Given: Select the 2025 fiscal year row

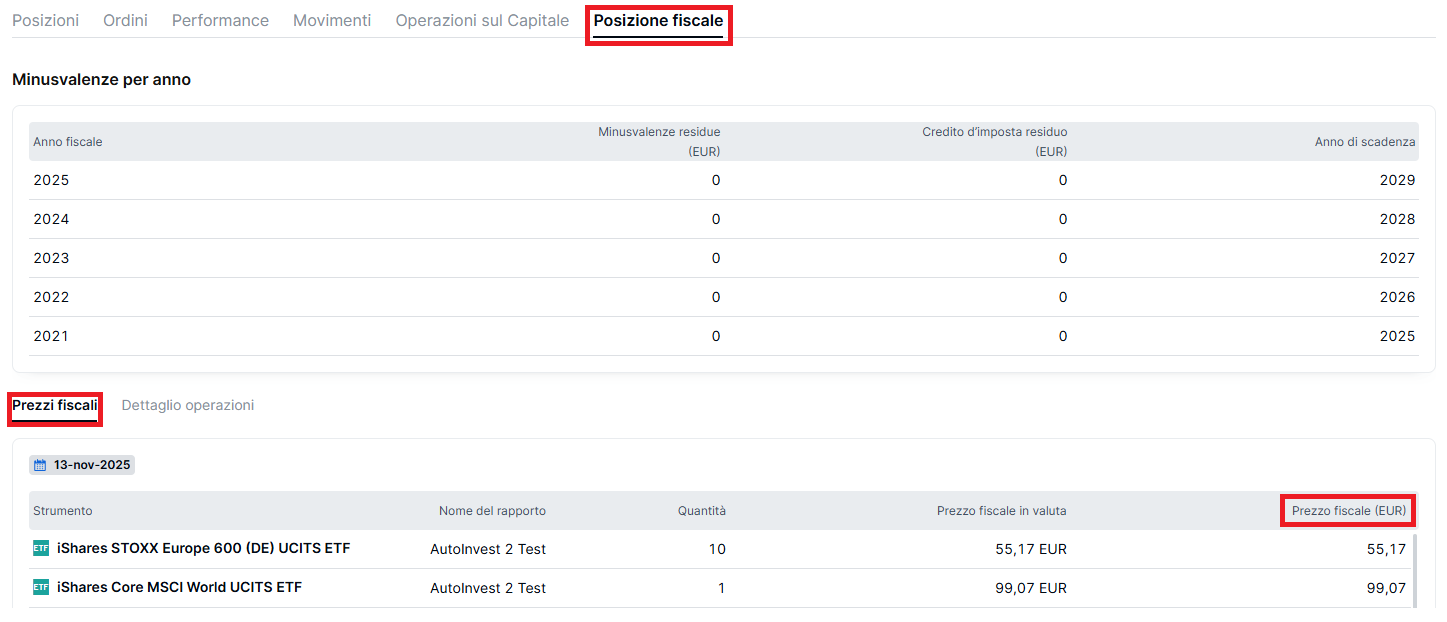Looking at the screenshot, I should coord(723,180).
